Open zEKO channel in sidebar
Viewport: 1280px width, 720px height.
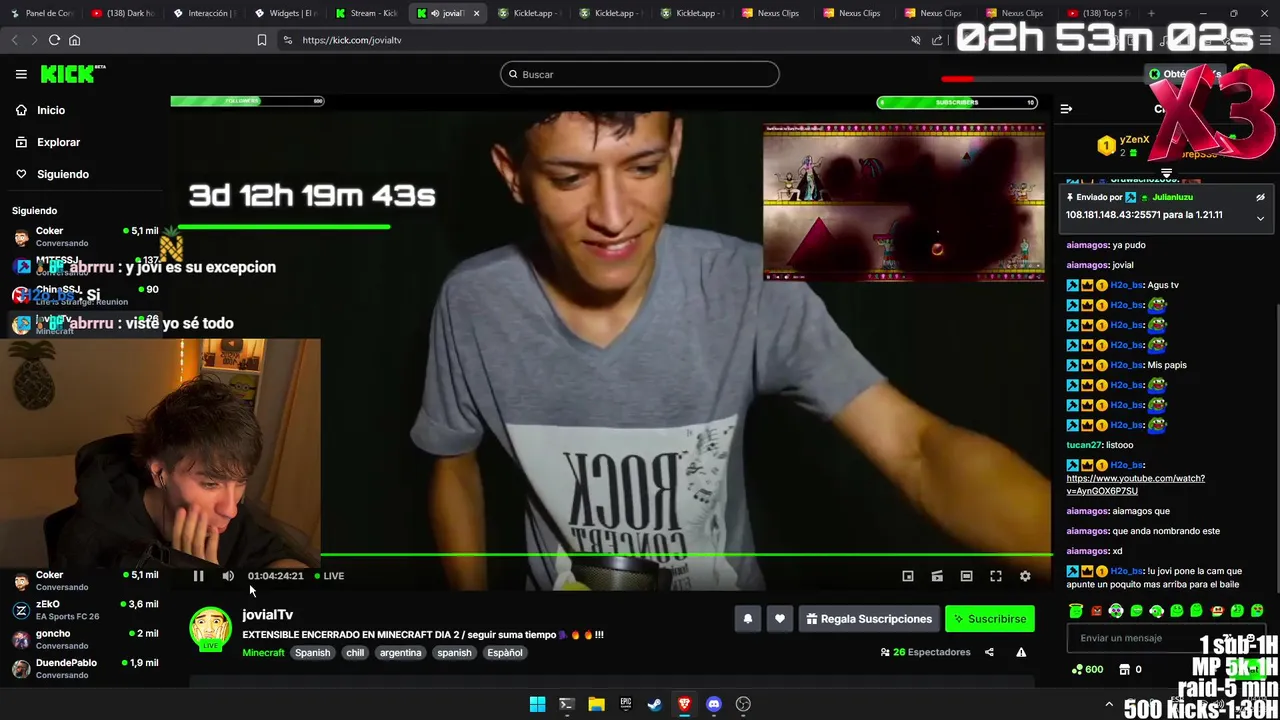[84, 609]
